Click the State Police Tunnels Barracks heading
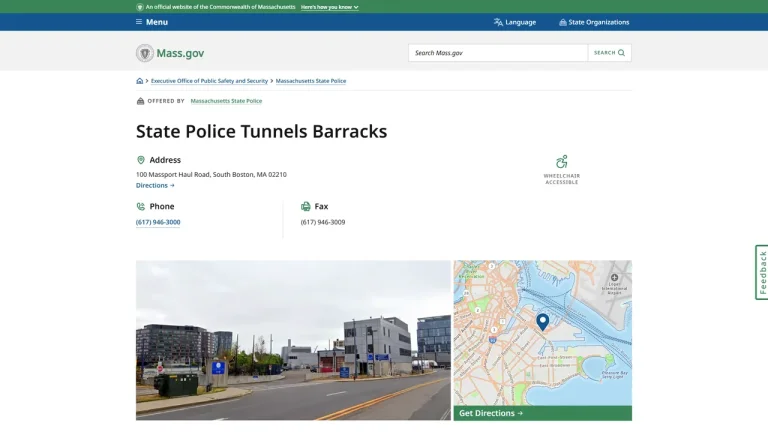The width and height of the screenshot is (768, 432). point(261,131)
